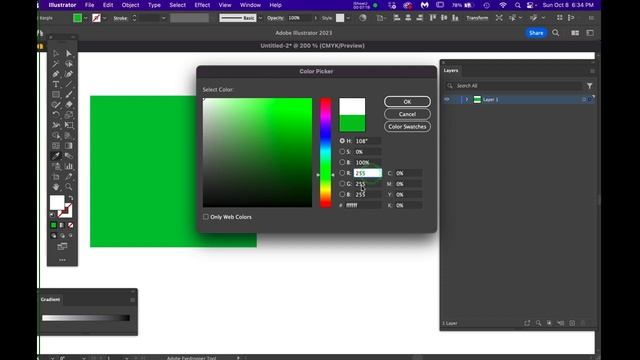The width and height of the screenshot is (640, 360).
Task: Select the B brightness radio button at 100%
Action: pos(342,162)
